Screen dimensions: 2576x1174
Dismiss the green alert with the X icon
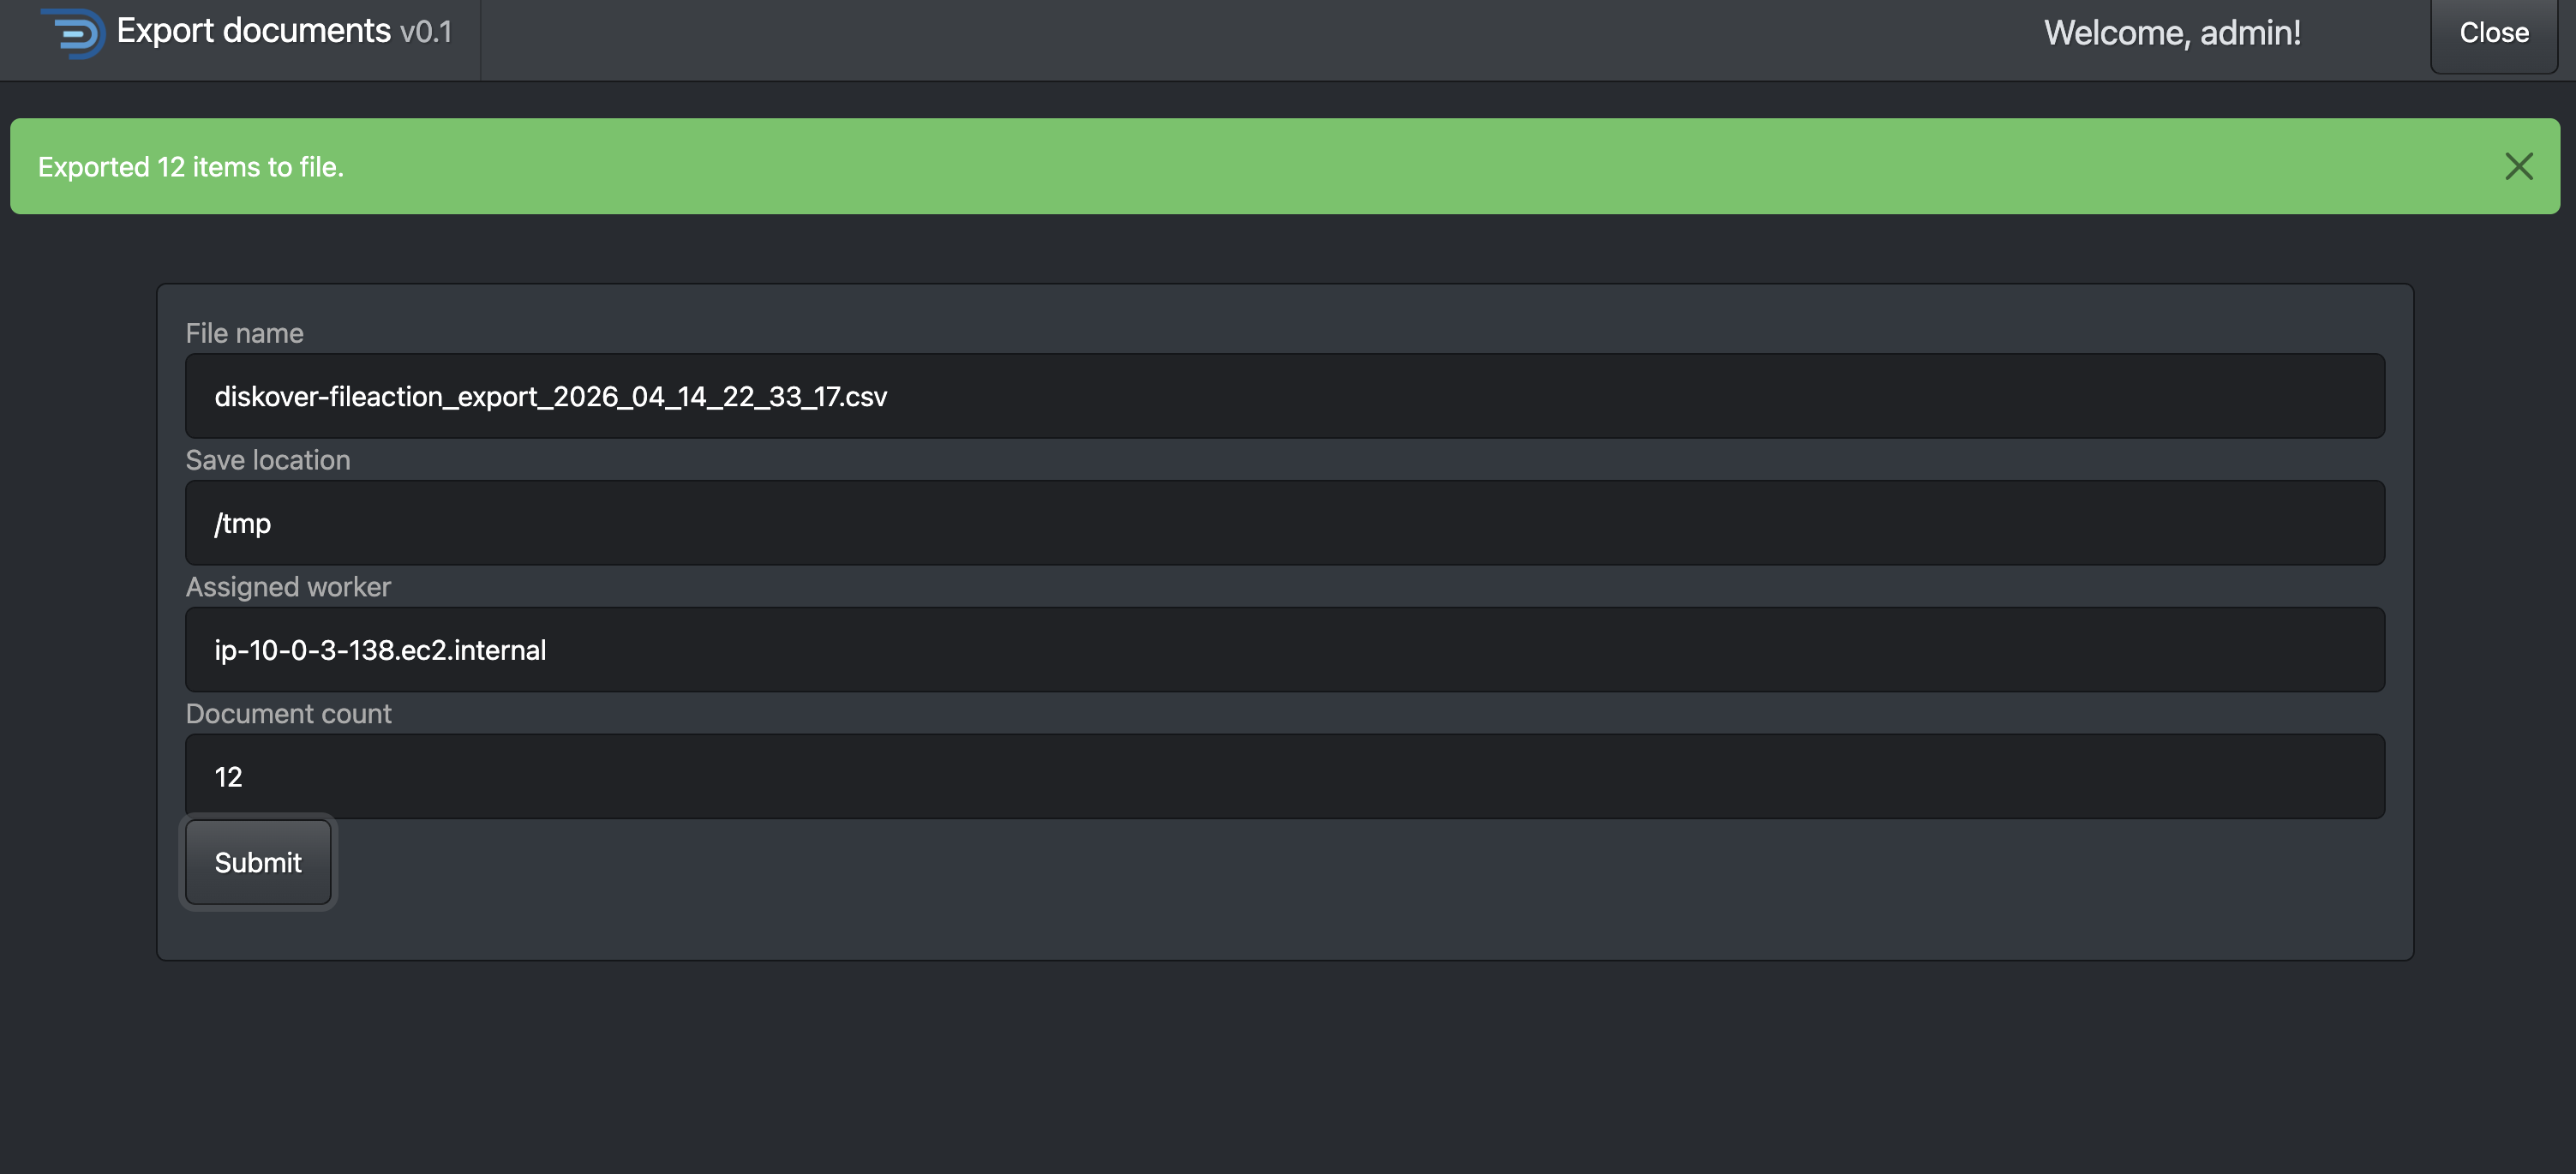point(2518,166)
